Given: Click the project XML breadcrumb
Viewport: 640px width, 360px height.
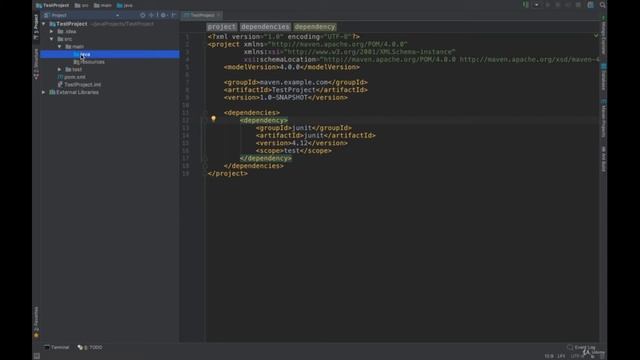Looking at the screenshot, I should click(222, 27).
